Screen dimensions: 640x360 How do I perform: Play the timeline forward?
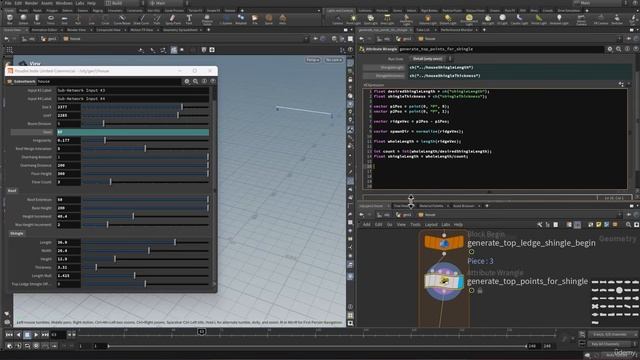36,335
